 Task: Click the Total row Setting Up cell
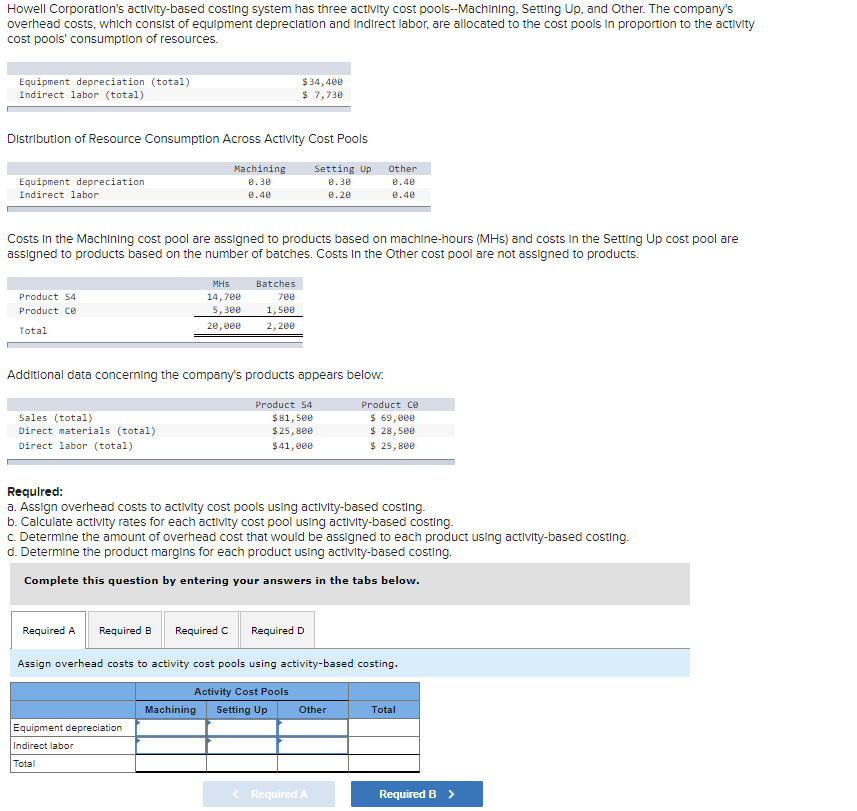point(242,763)
